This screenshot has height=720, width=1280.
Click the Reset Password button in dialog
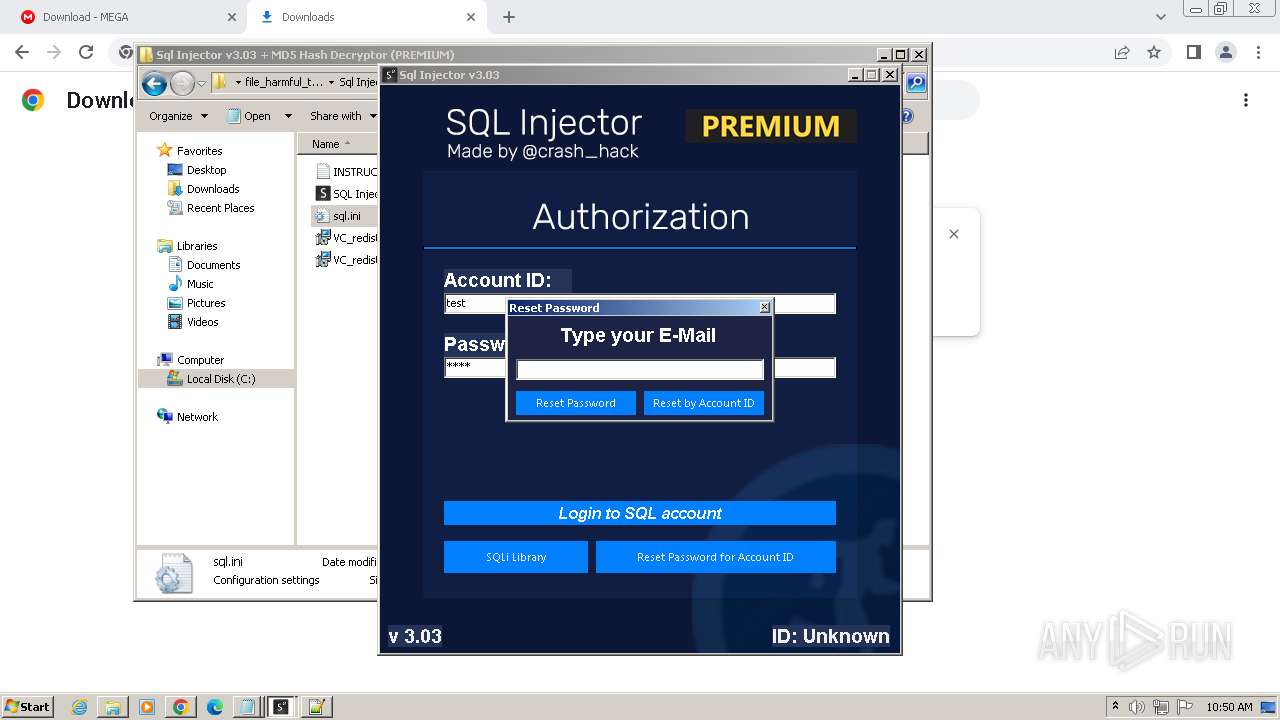[x=575, y=403]
